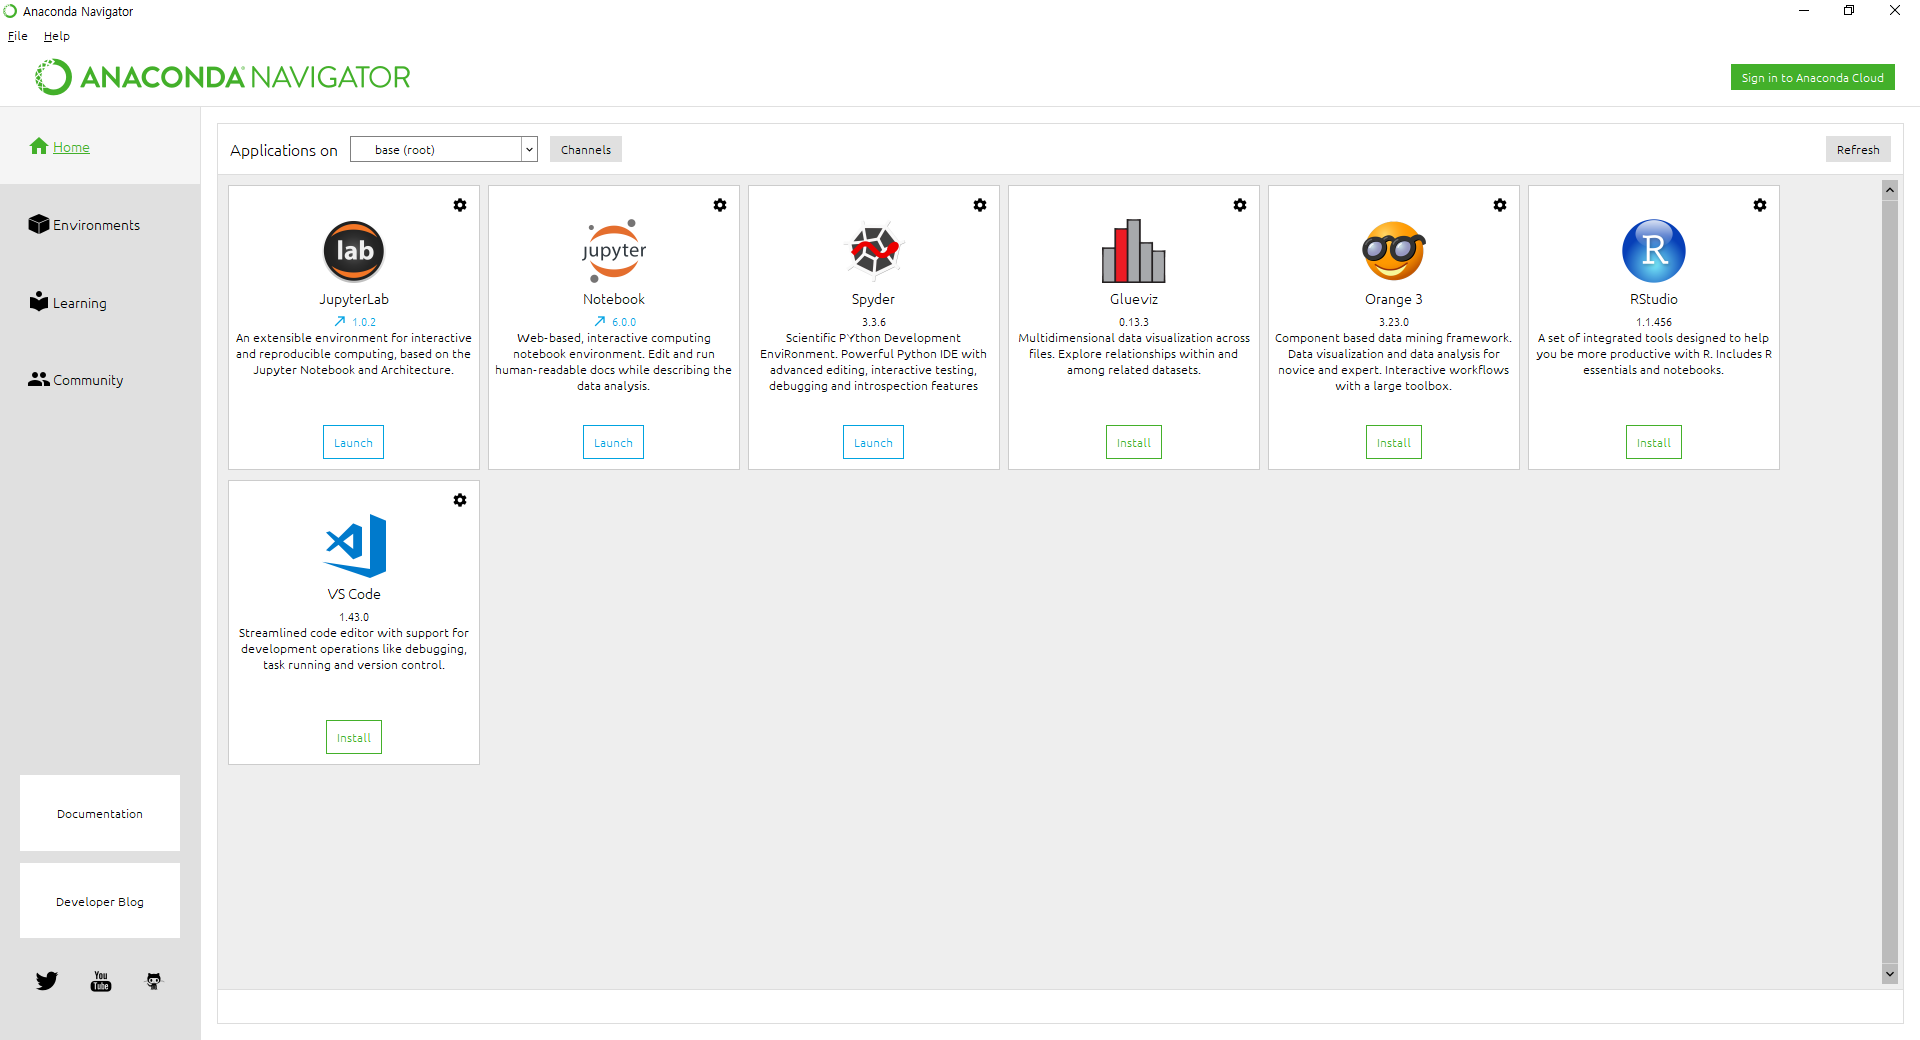Click the JupyterLab title text
This screenshot has height=1040, width=1920.
point(354,299)
